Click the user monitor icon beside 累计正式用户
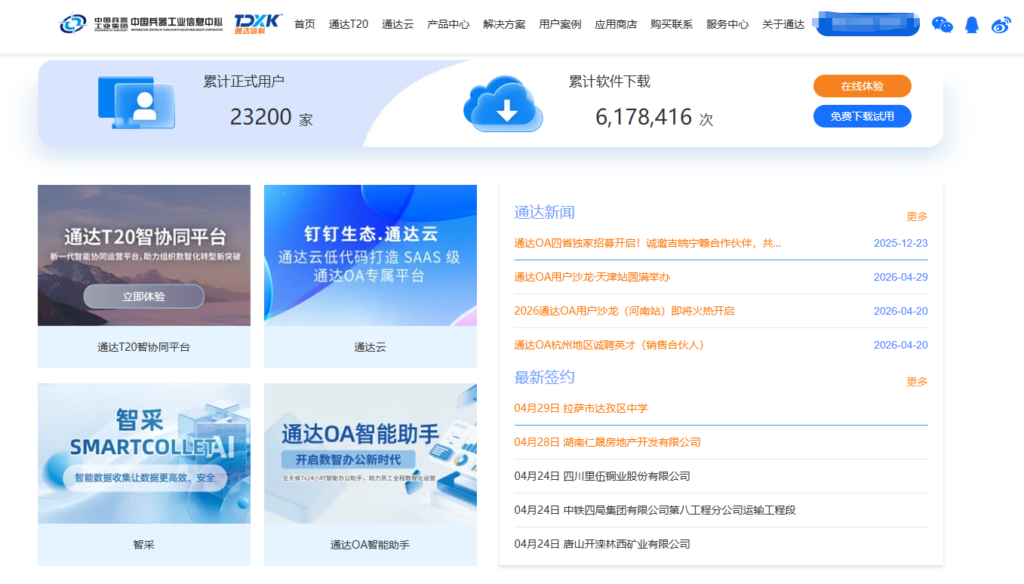Screen dimensions: 1024x584 (x=136, y=103)
